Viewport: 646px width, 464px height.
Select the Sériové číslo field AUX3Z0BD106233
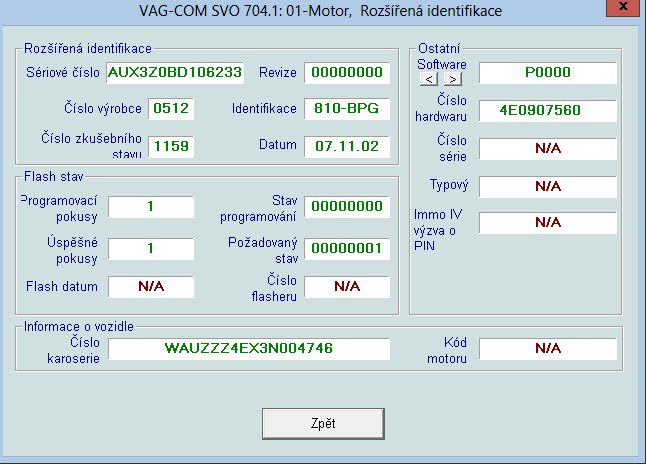tap(175, 73)
